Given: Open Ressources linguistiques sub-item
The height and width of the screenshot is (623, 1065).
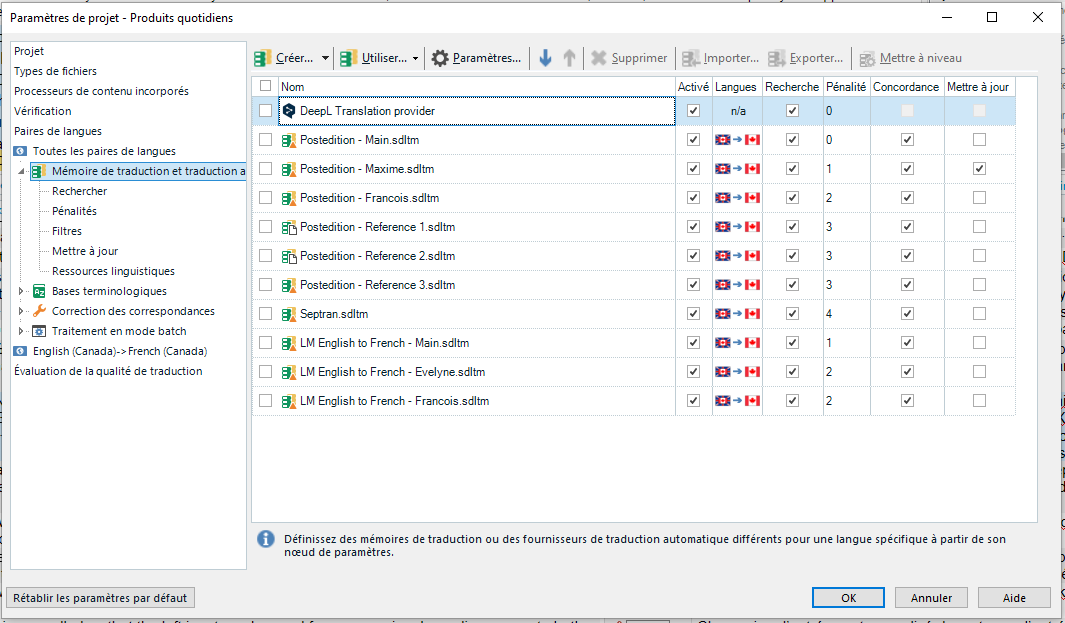Looking at the screenshot, I should (x=113, y=271).
